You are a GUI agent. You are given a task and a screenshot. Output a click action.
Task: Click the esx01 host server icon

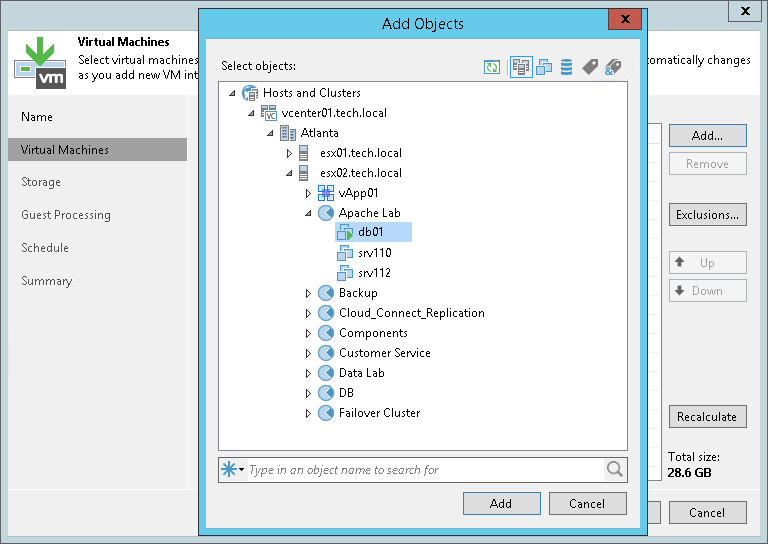[x=304, y=153]
